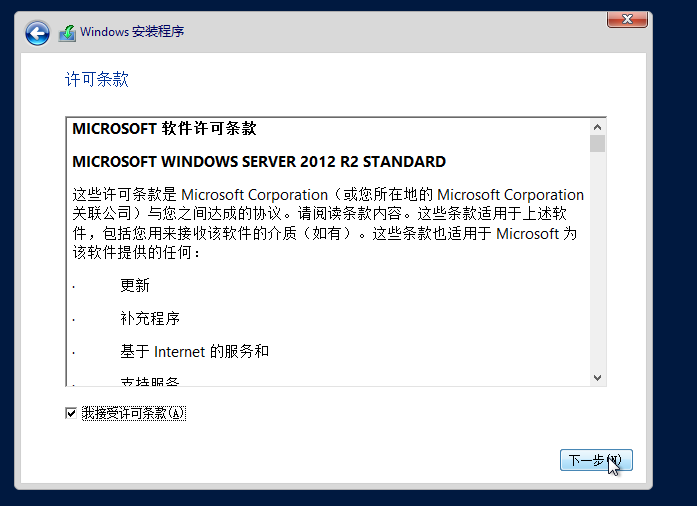Image resolution: width=697 pixels, height=506 pixels.
Task: Close the Windows 安装程序 window
Action: pyautogui.click(x=627, y=19)
